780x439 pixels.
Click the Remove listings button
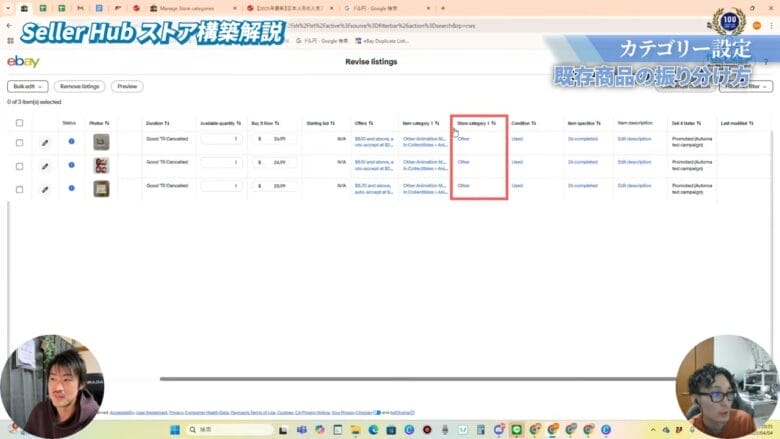coord(80,87)
